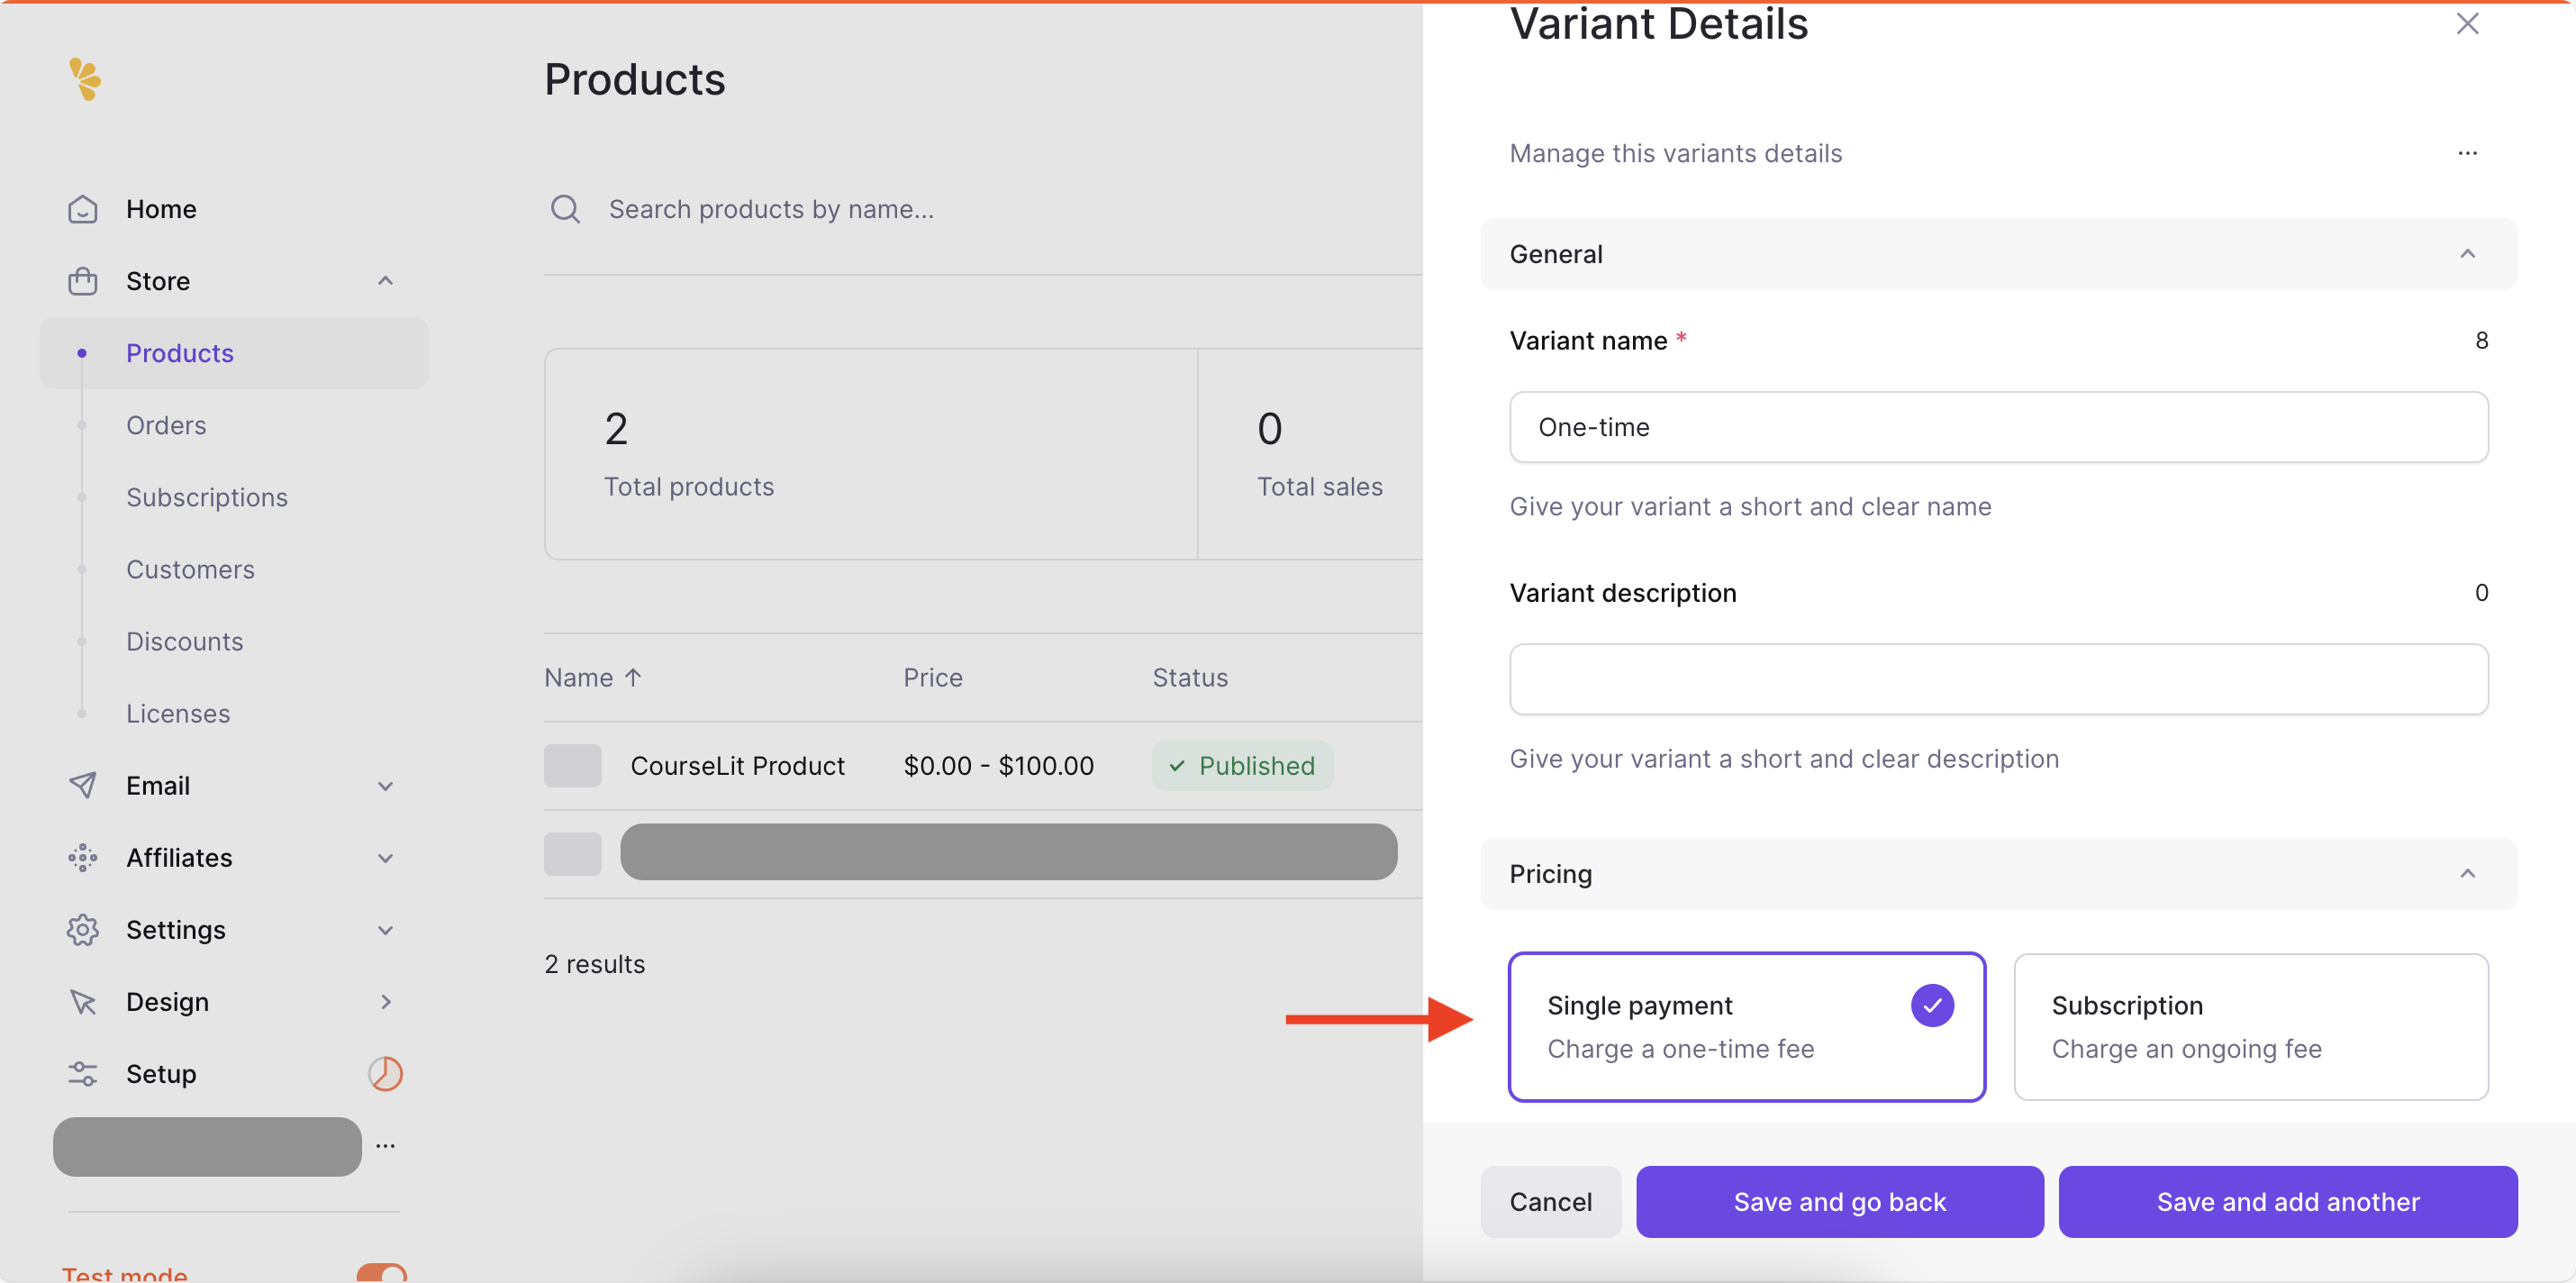The height and width of the screenshot is (1283, 2576).
Task: Go to the Discounts page
Action: point(184,641)
